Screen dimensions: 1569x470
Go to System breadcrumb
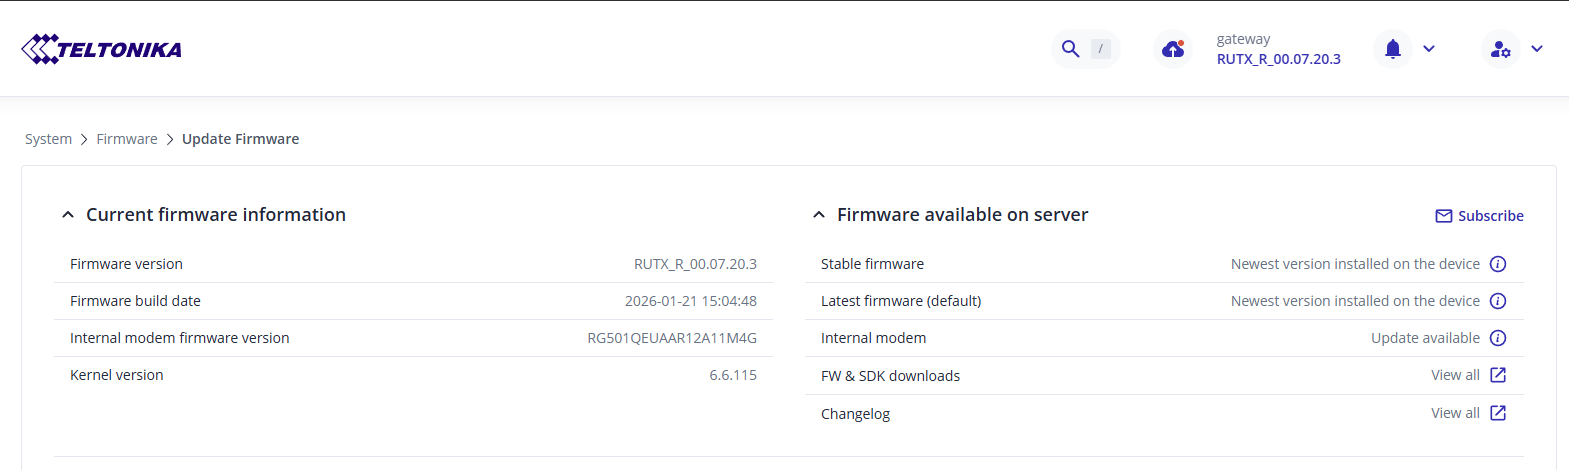[48, 139]
